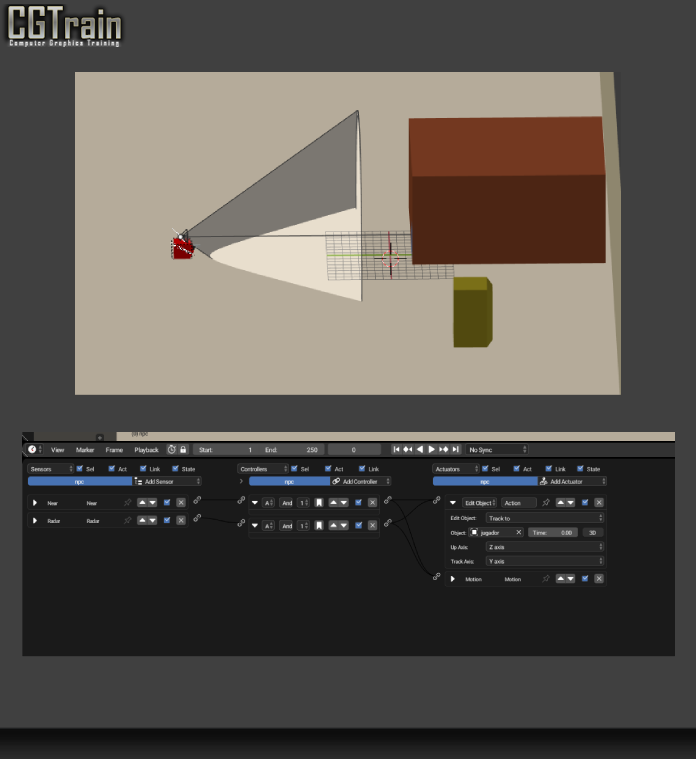
Task: Open the Add Sensor dropdown
Action: tap(167, 481)
